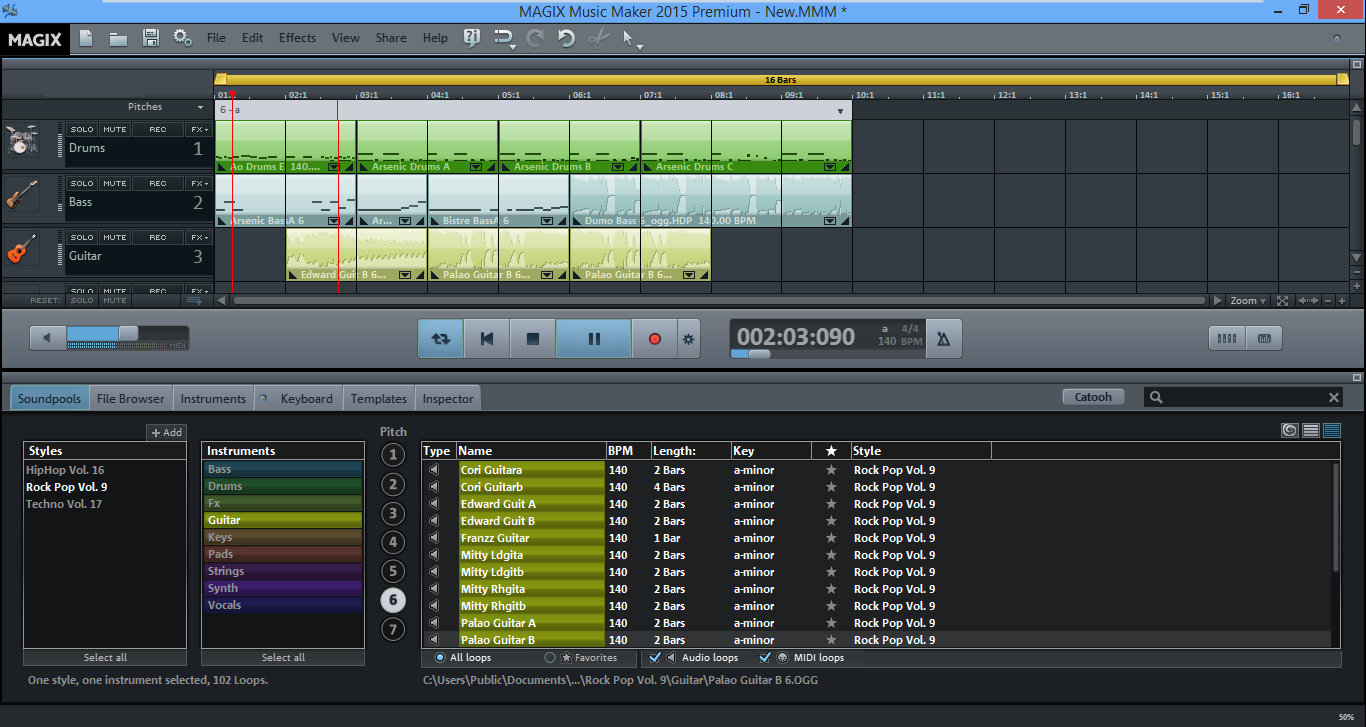Create a new project with the blank page icon

86,38
